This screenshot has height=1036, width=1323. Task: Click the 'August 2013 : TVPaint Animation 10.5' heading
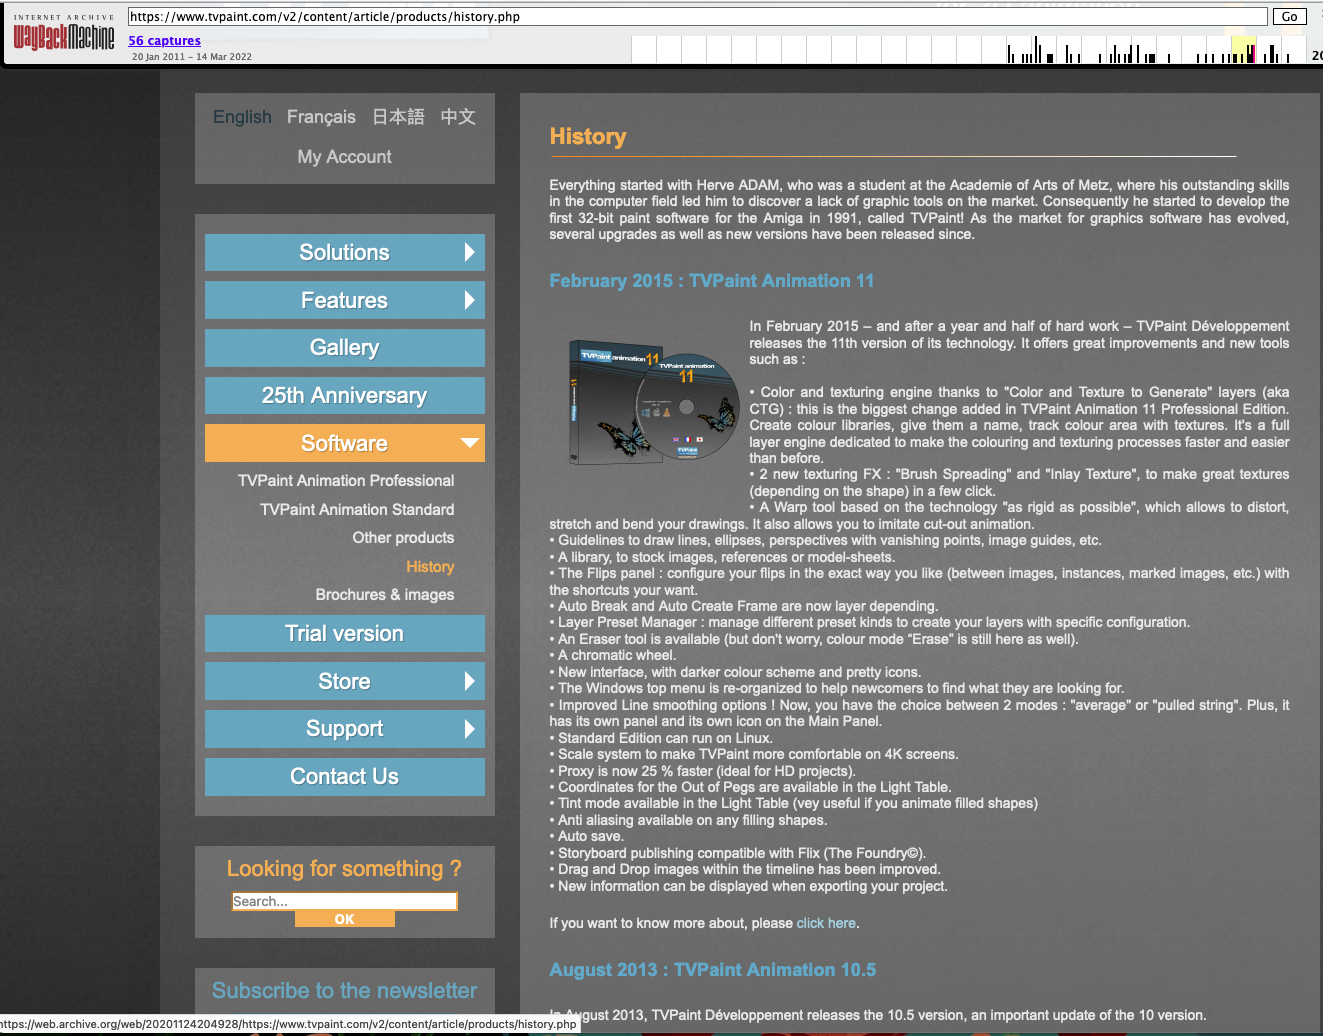712,970
